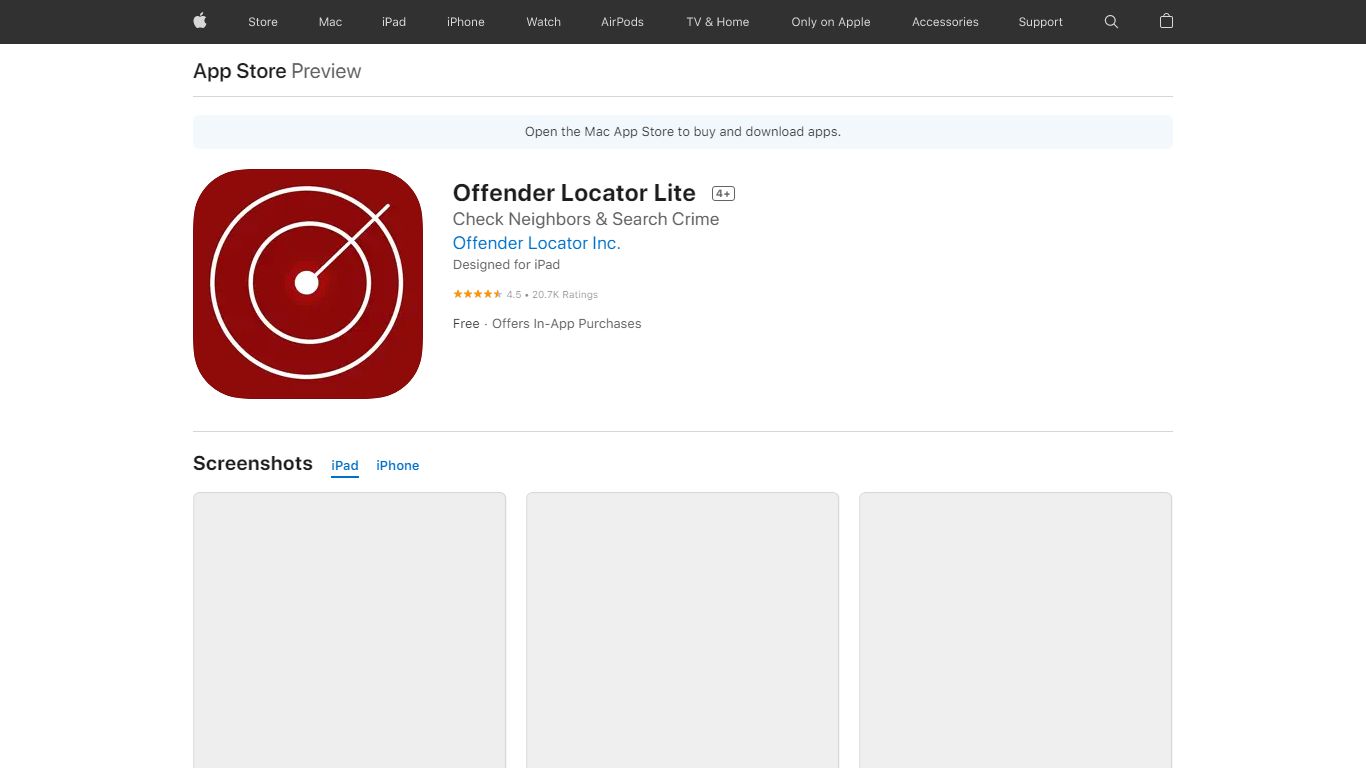Viewport: 1366px width, 768px height.
Task: Click the '4.5 • 20.7K Ratings' text
Action: click(552, 295)
